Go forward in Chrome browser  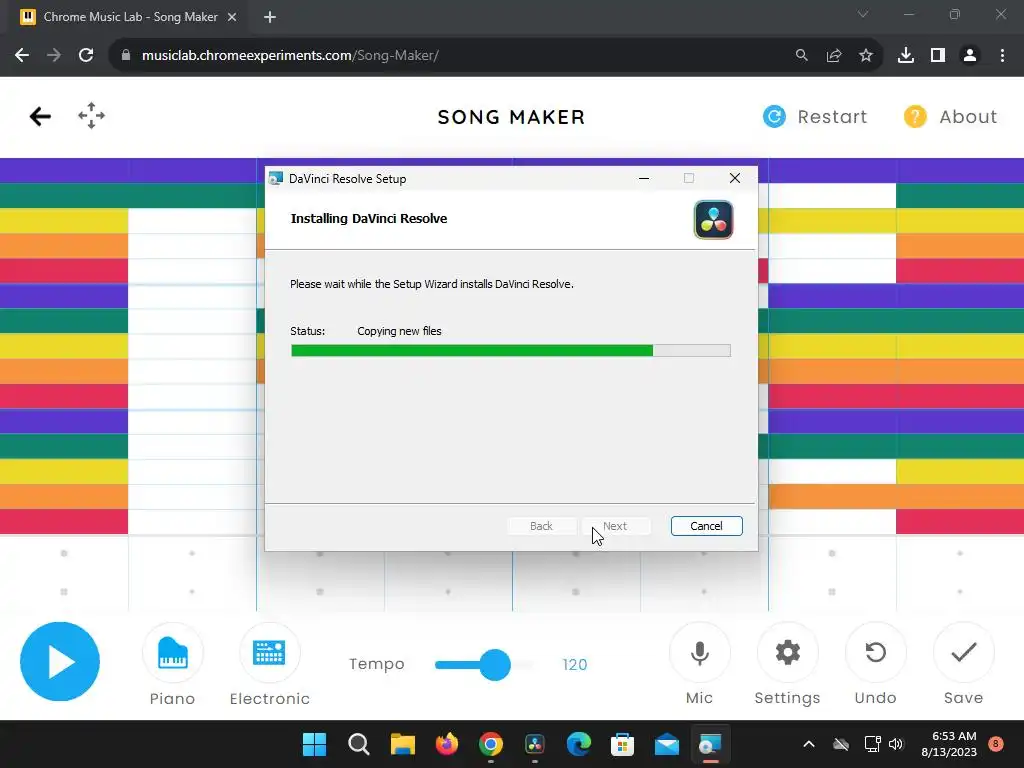coord(54,56)
